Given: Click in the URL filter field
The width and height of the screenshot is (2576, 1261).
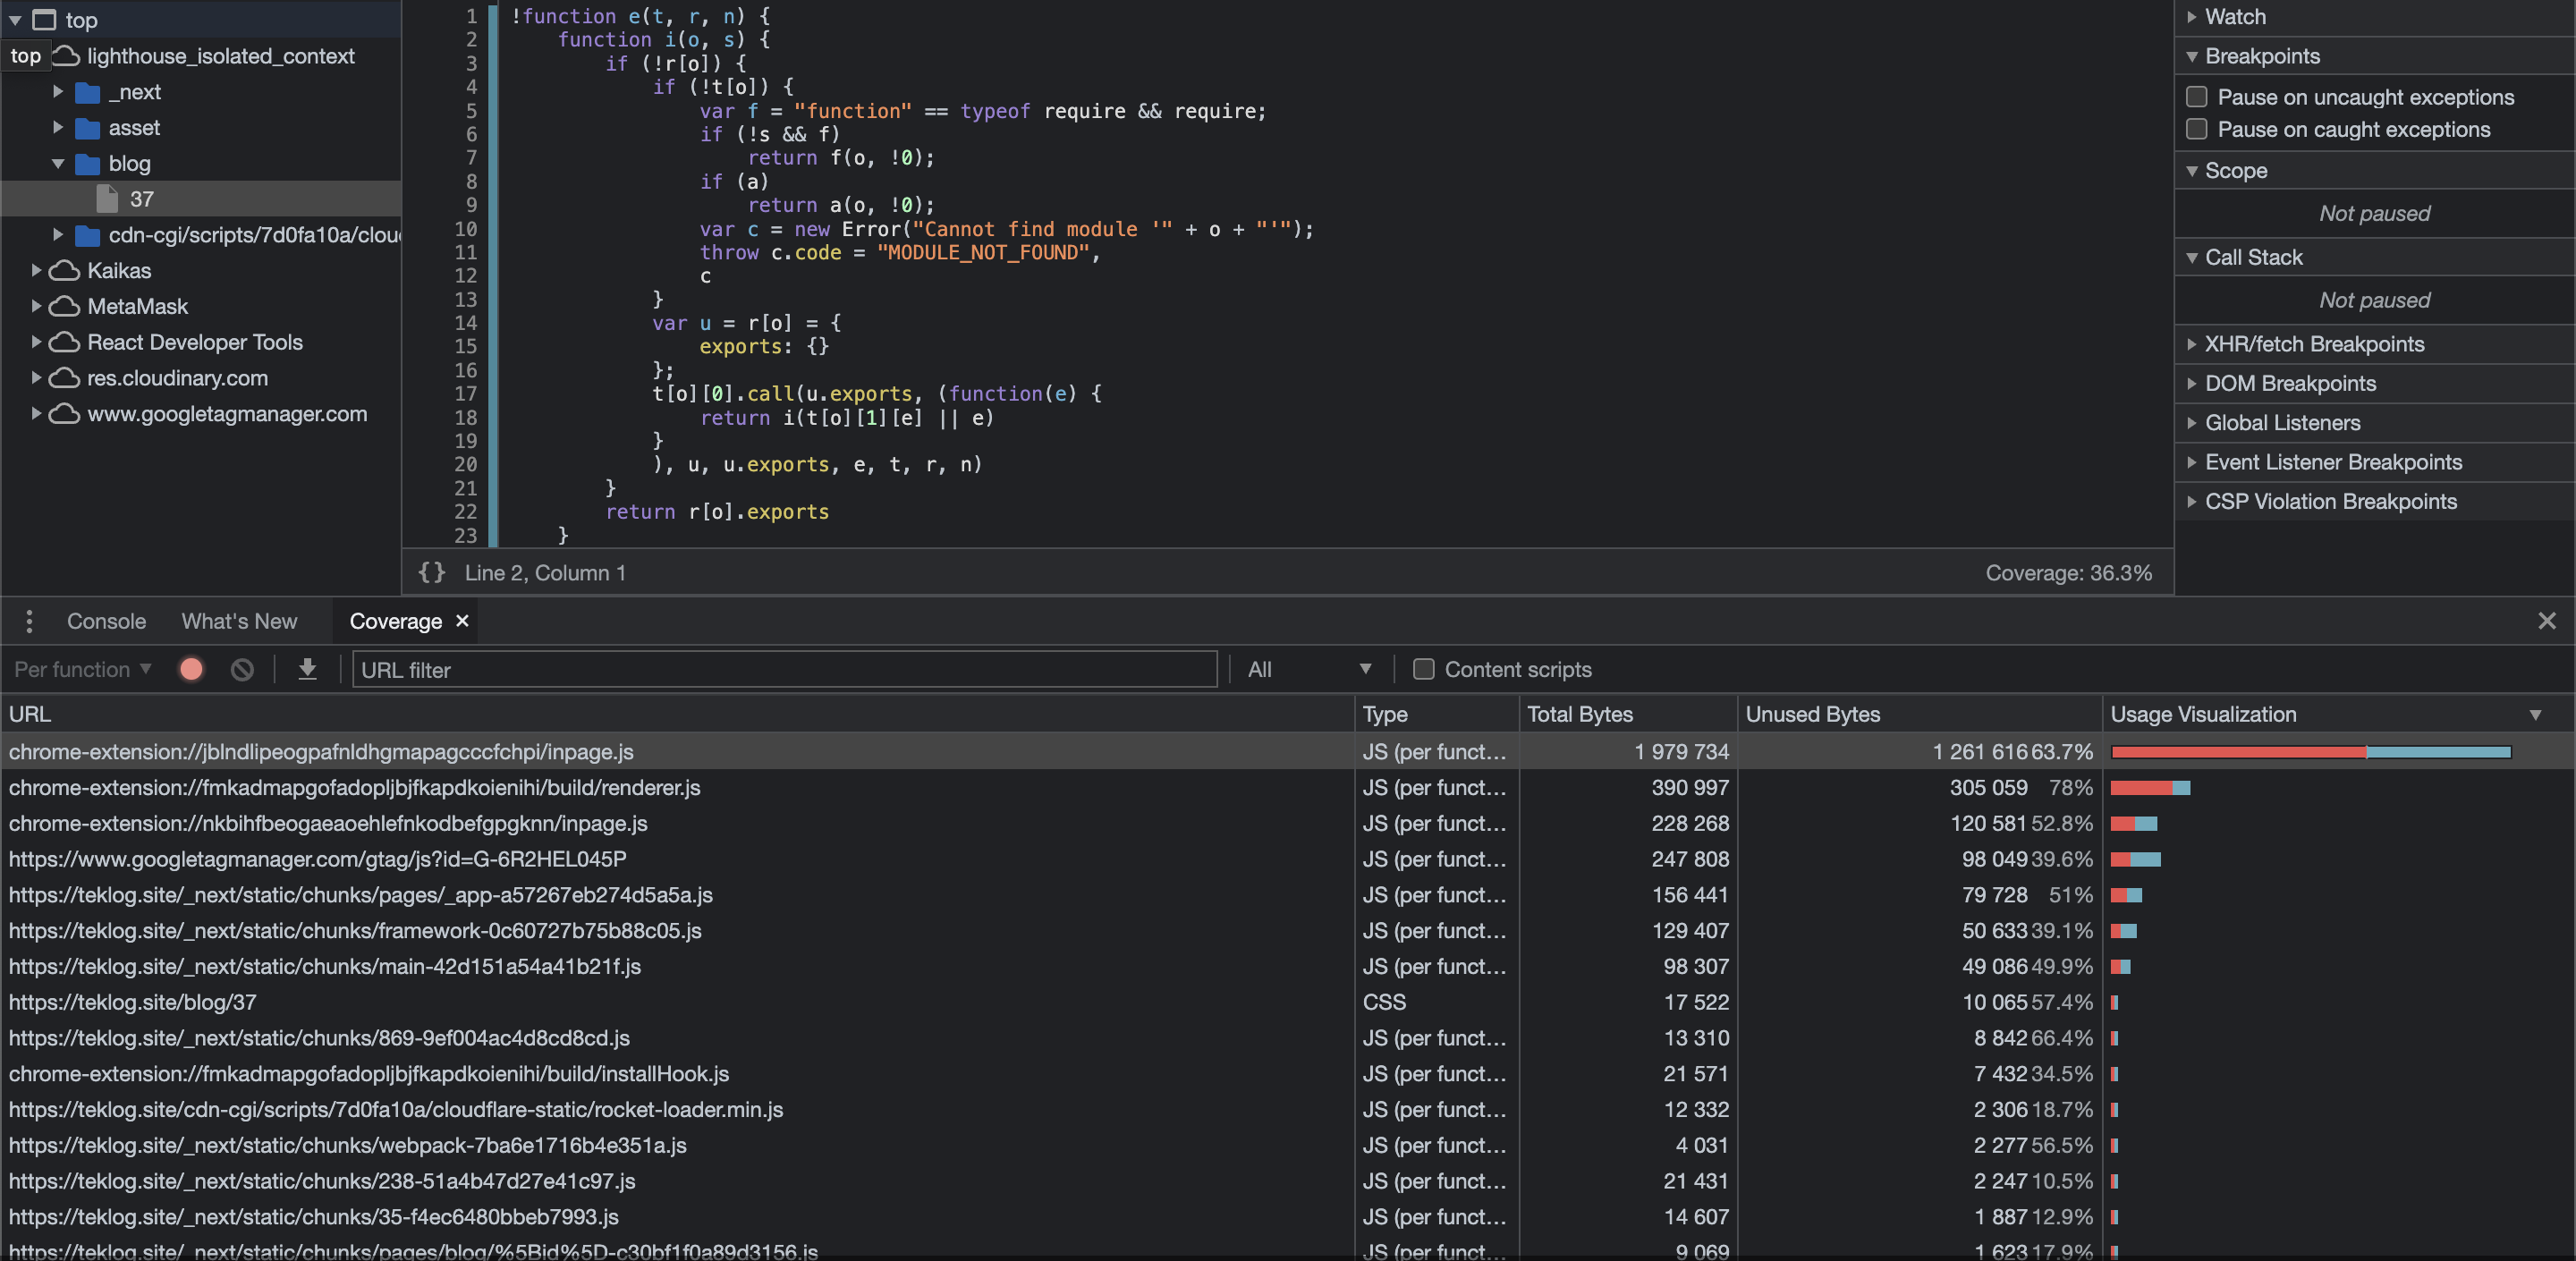Looking at the screenshot, I should [784, 669].
